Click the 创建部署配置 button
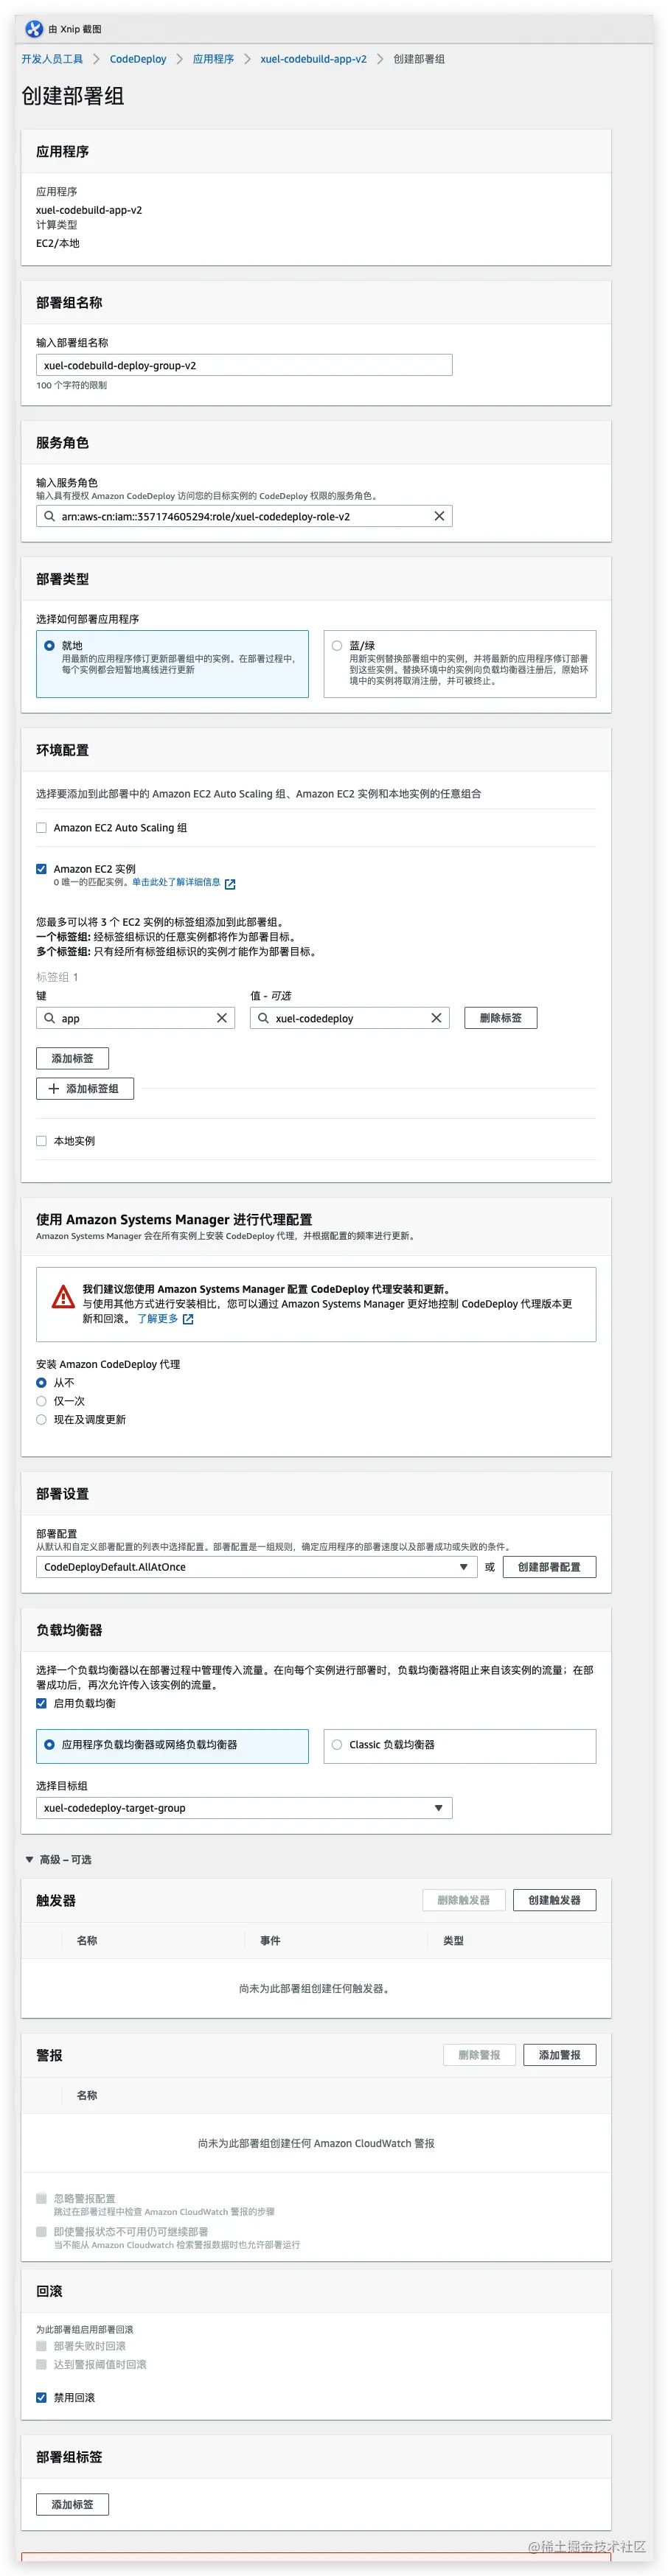This screenshot has width=668, height=2576. [x=549, y=1567]
